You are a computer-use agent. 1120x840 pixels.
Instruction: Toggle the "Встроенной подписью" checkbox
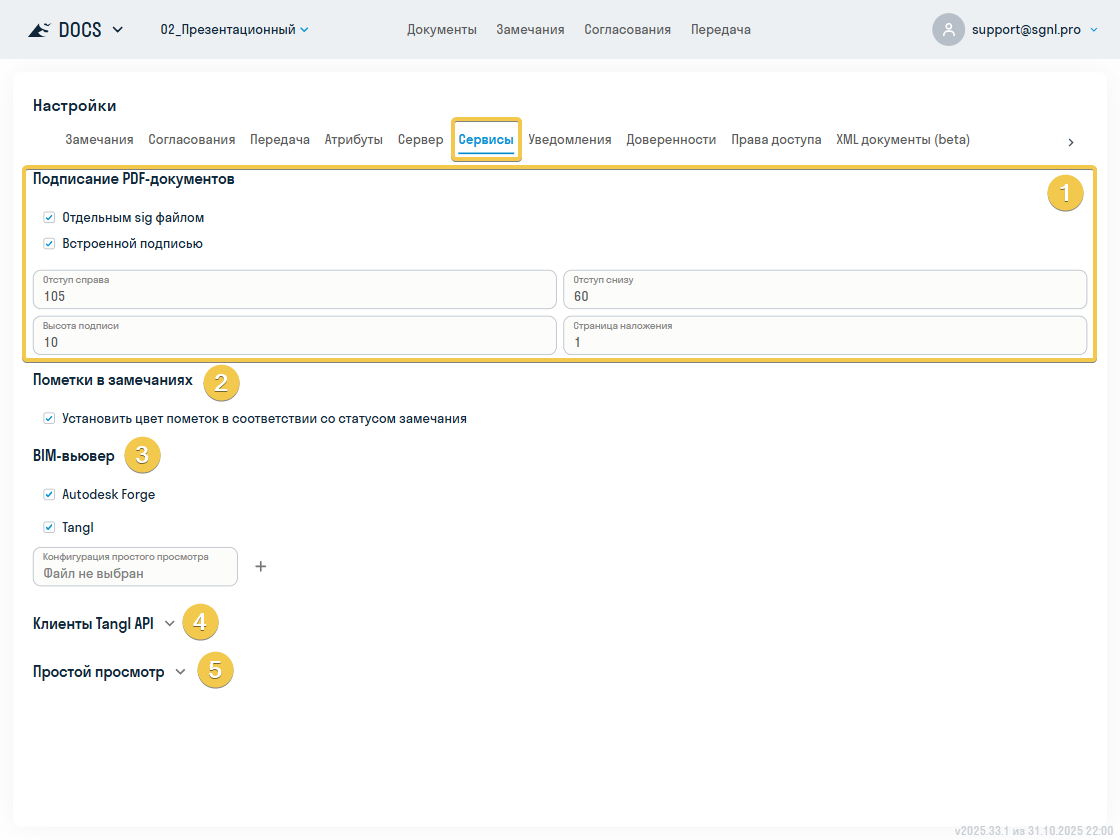[x=49, y=243]
